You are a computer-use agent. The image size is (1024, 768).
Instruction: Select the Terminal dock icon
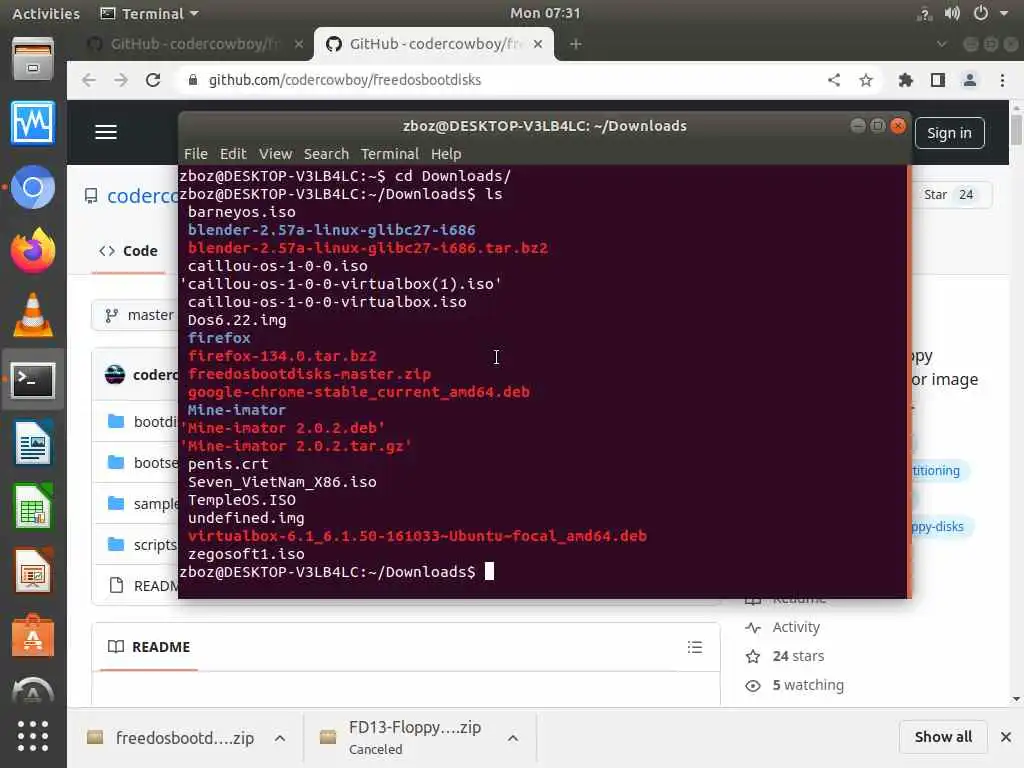pos(33,380)
